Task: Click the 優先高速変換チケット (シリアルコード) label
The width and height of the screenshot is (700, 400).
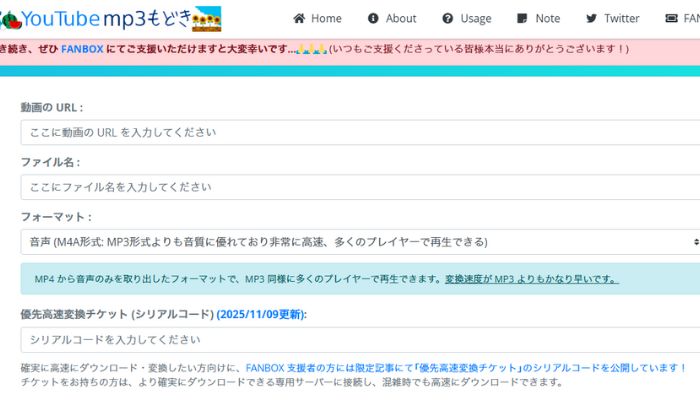Action: coord(117,314)
